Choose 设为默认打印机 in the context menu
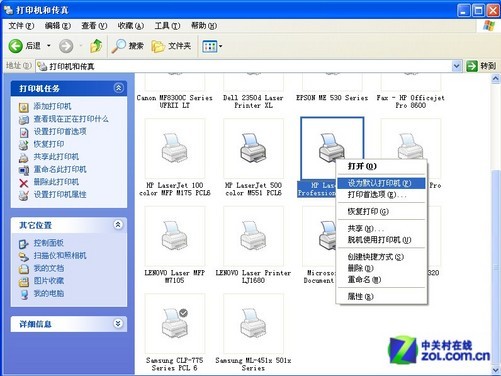This screenshot has width=501, height=376. (x=382, y=183)
